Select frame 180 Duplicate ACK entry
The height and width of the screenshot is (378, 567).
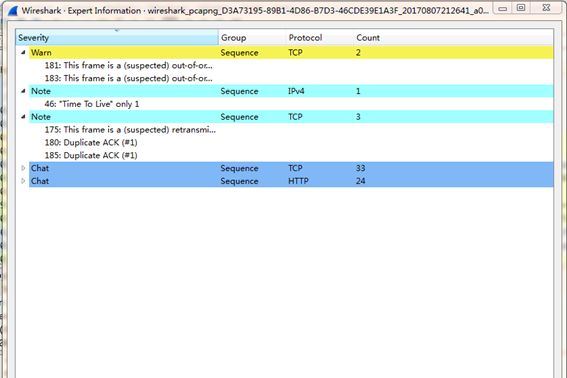click(x=91, y=143)
